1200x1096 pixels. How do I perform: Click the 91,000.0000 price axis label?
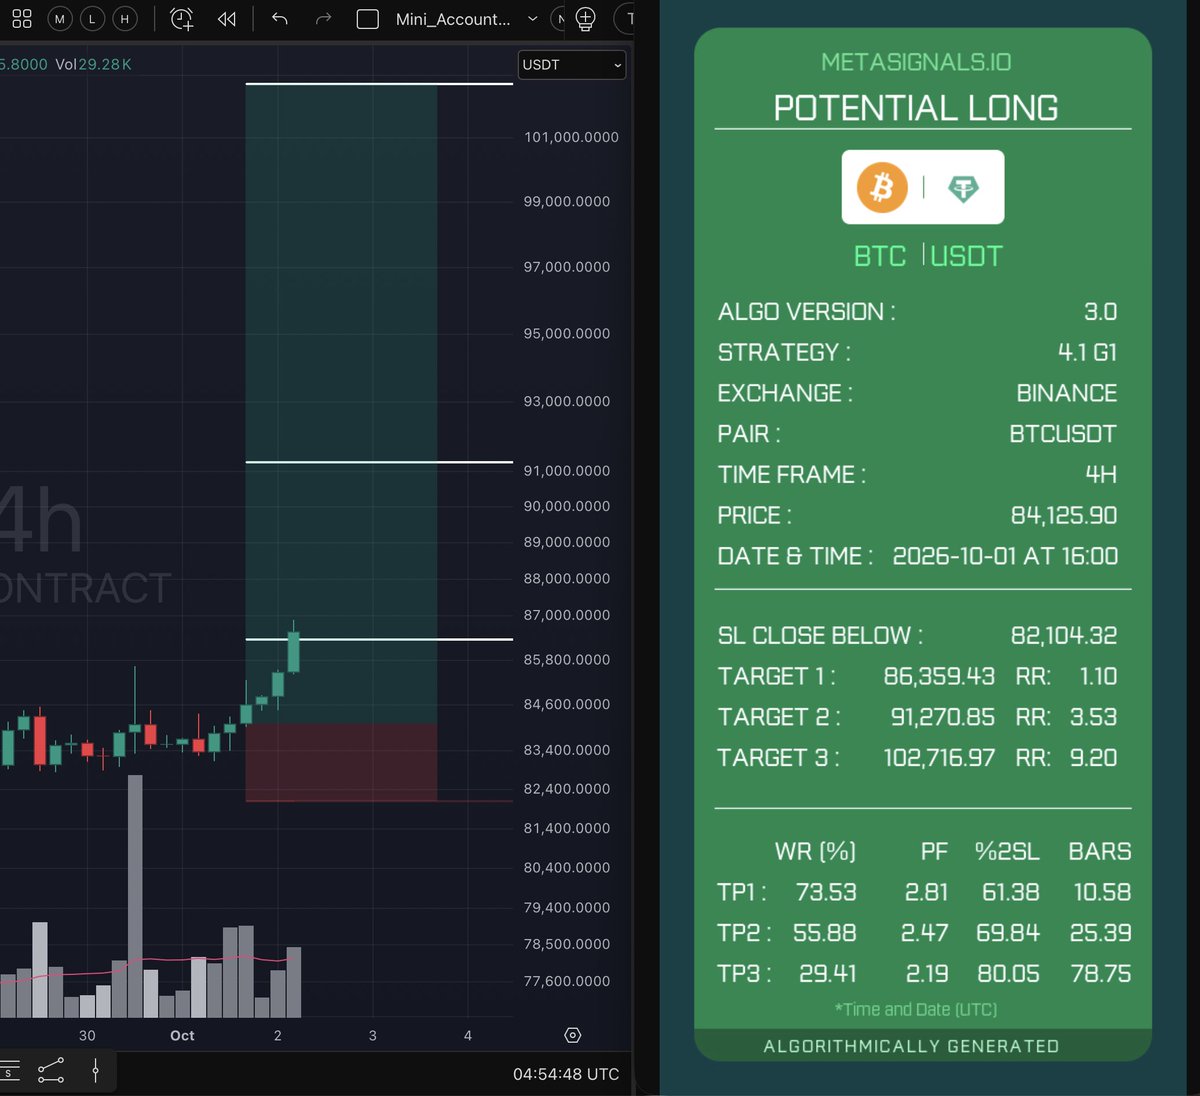point(566,470)
